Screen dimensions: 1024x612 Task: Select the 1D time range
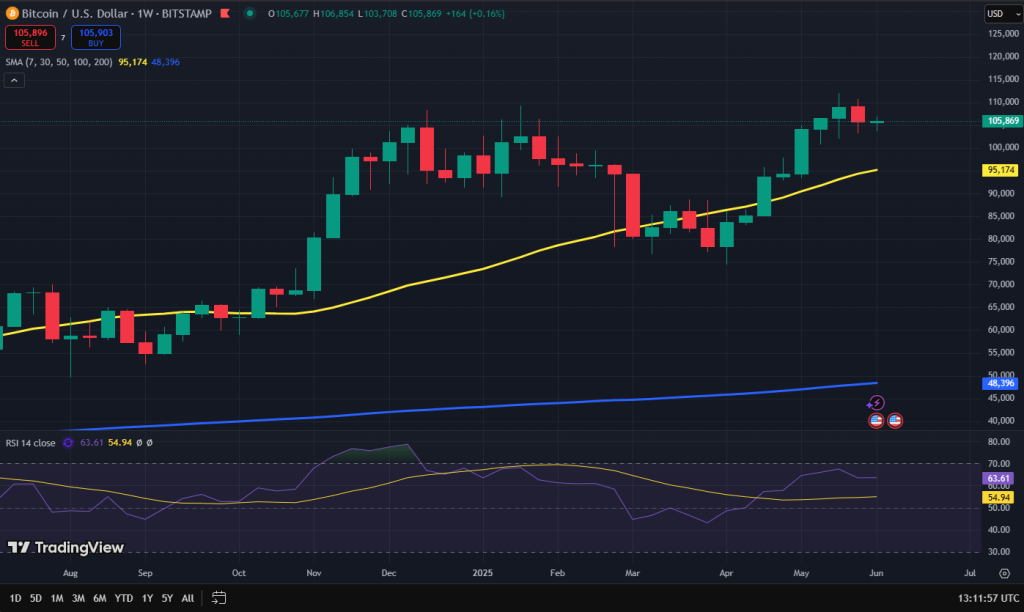click(x=15, y=598)
